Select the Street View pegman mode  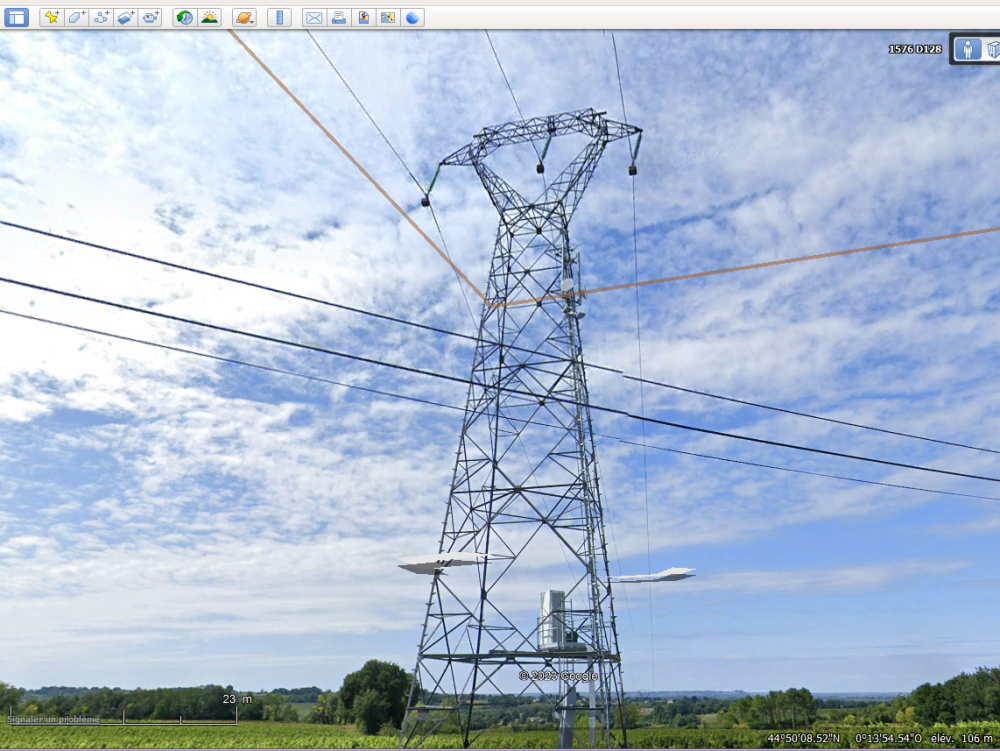click(x=967, y=49)
